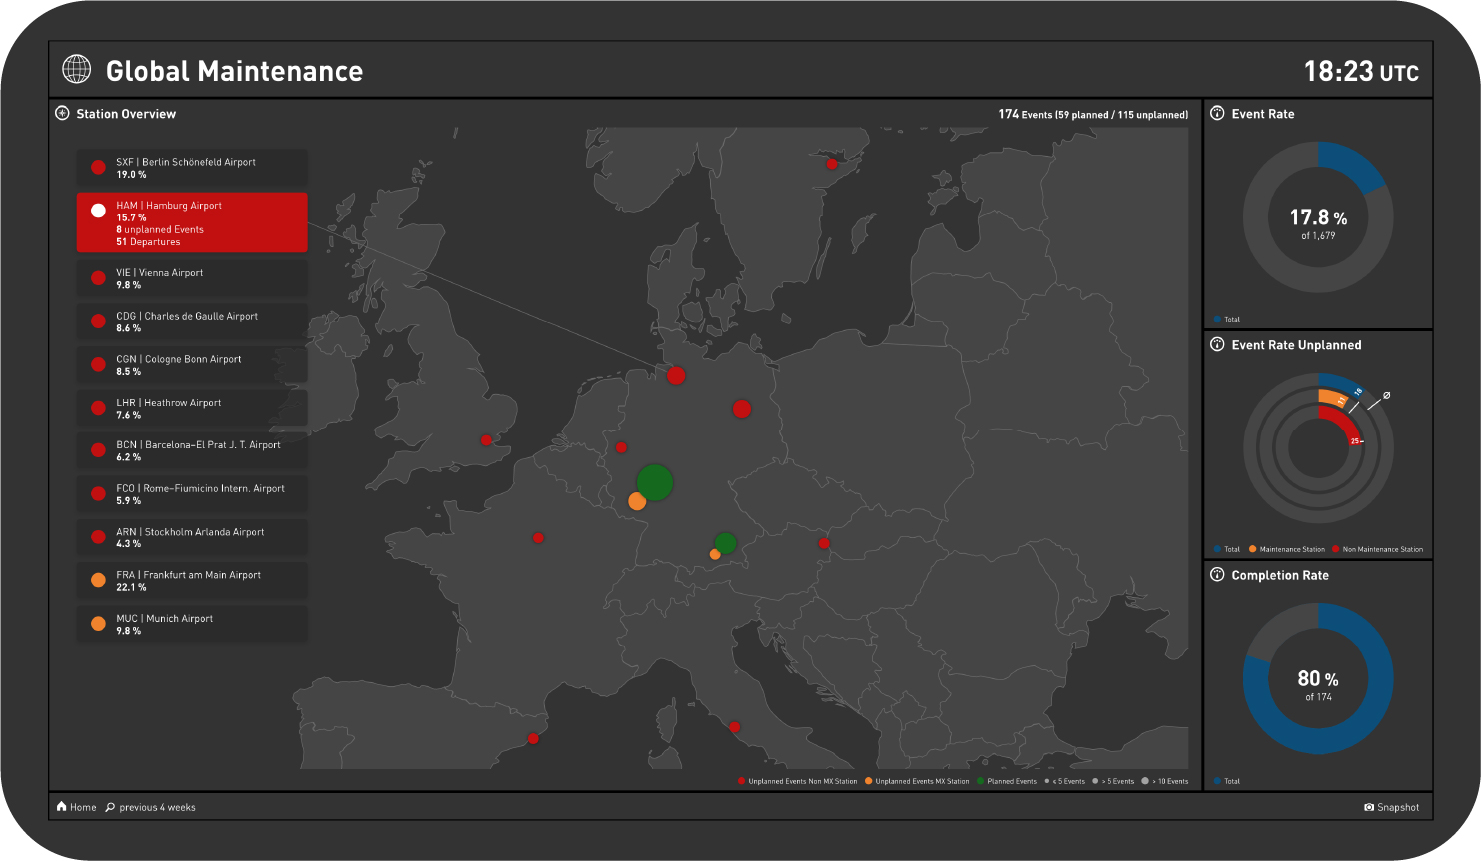This screenshot has width=1481, height=861.
Task: Click the large green planned events map marker
Action: tap(654, 482)
